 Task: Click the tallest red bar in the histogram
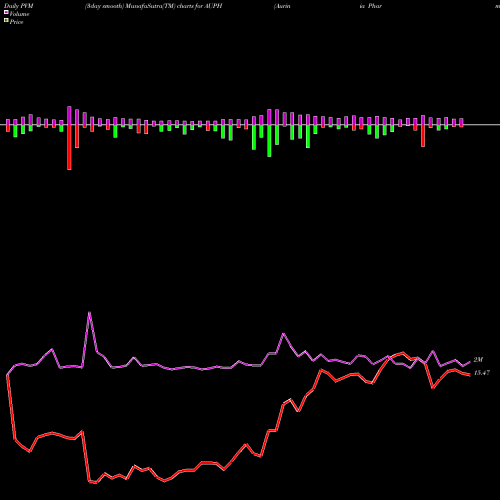click(x=69, y=147)
